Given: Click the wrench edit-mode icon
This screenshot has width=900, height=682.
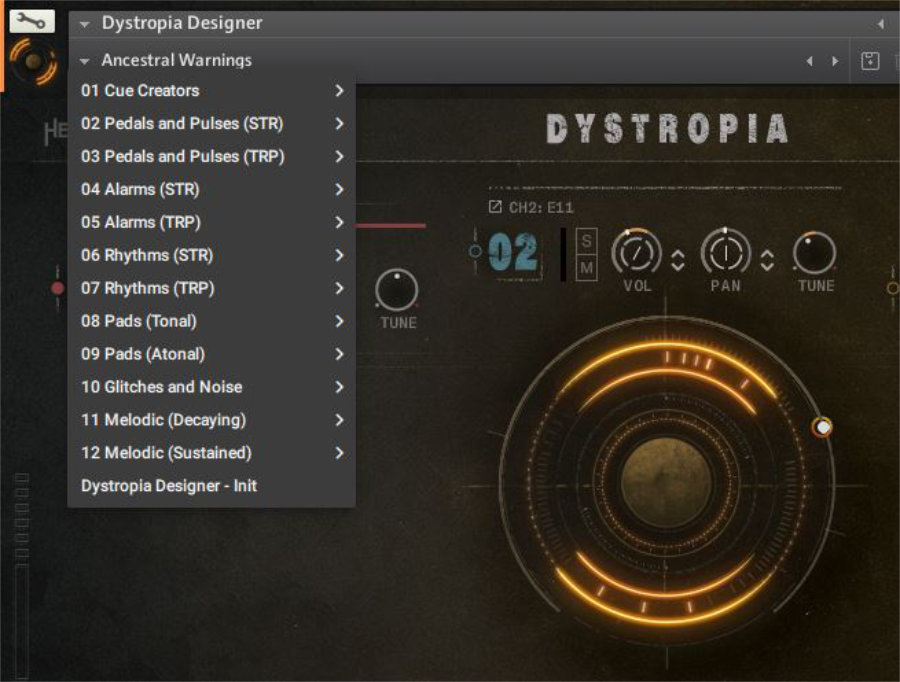Looking at the screenshot, I should pos(32,20).
